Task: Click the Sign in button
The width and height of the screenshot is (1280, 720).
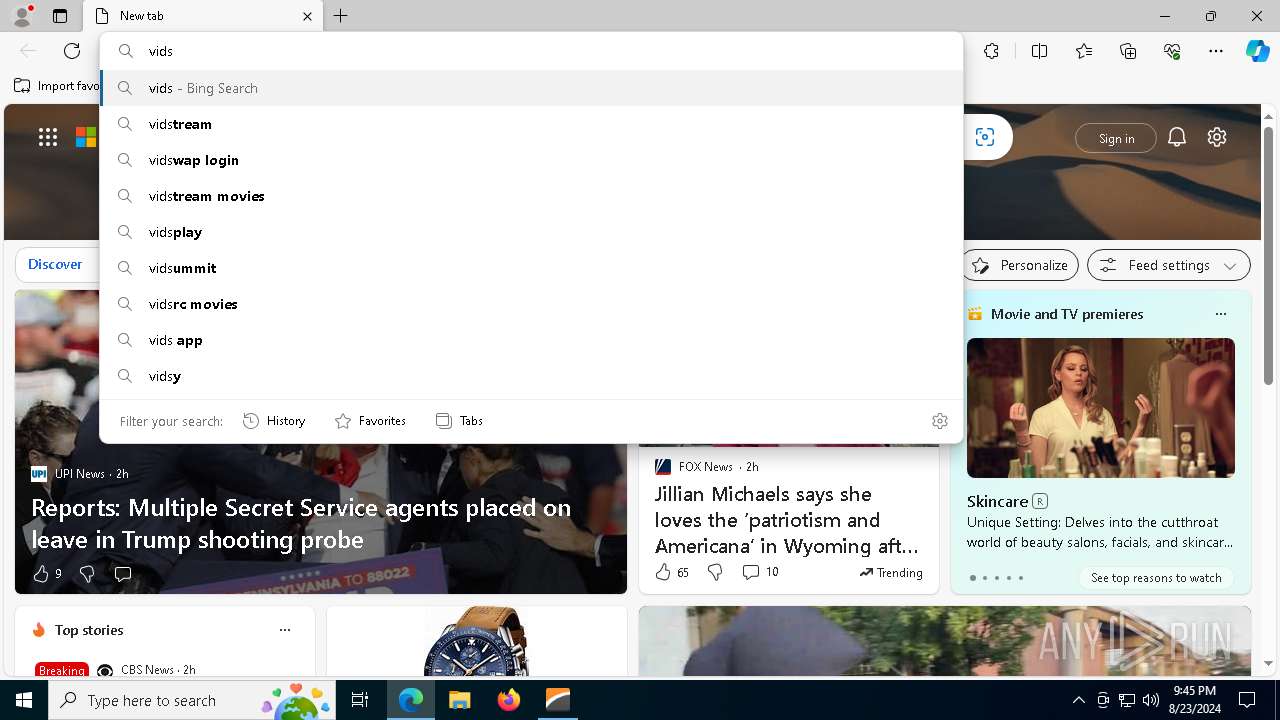Action: 1116,138
